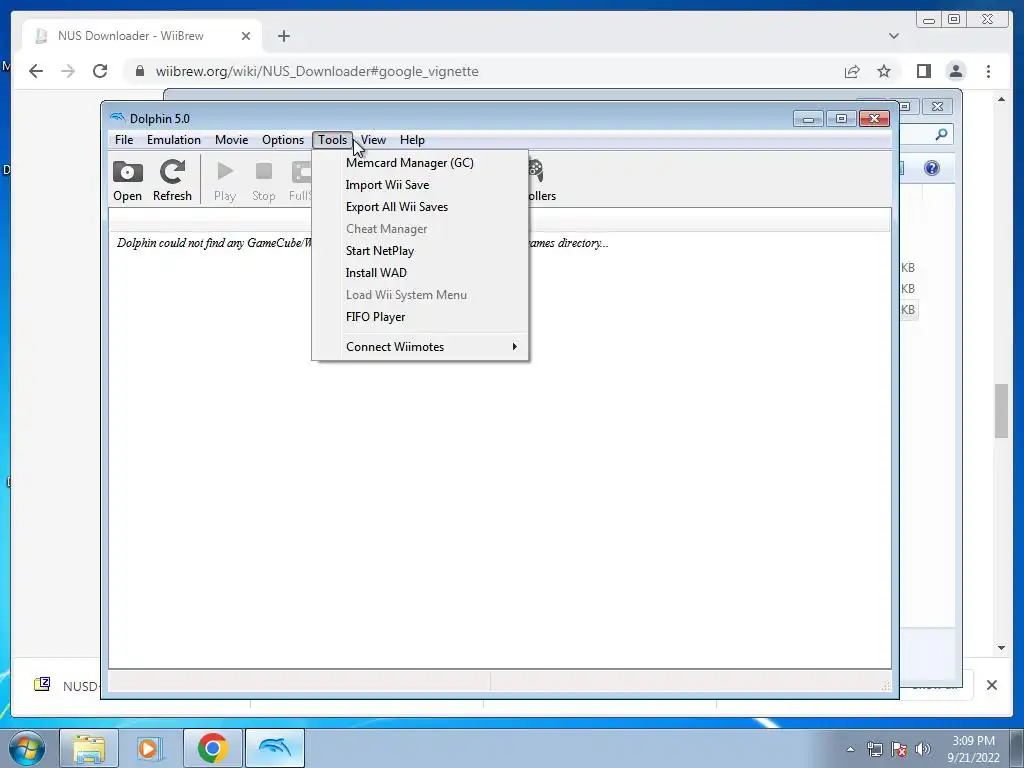This screenshot has height=768, width=1024.
Task: Select Memcard Manager (GC)
Action: click(420, 163)
